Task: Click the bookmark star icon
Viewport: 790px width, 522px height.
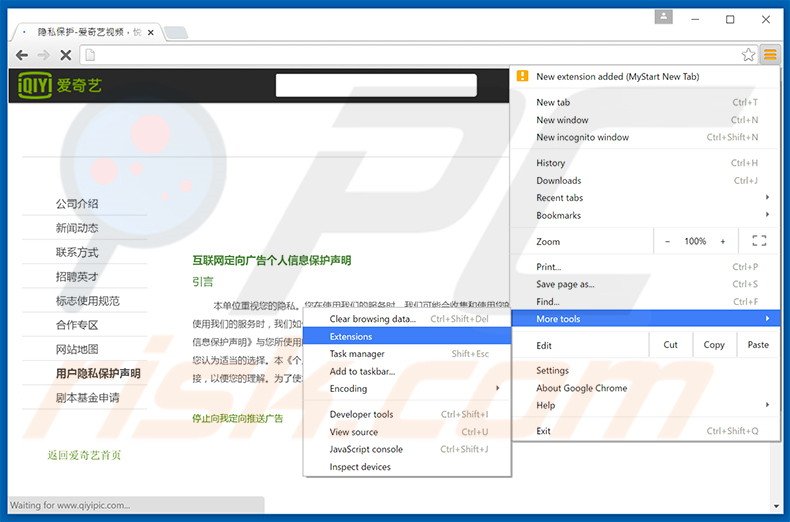Action: 748,55
